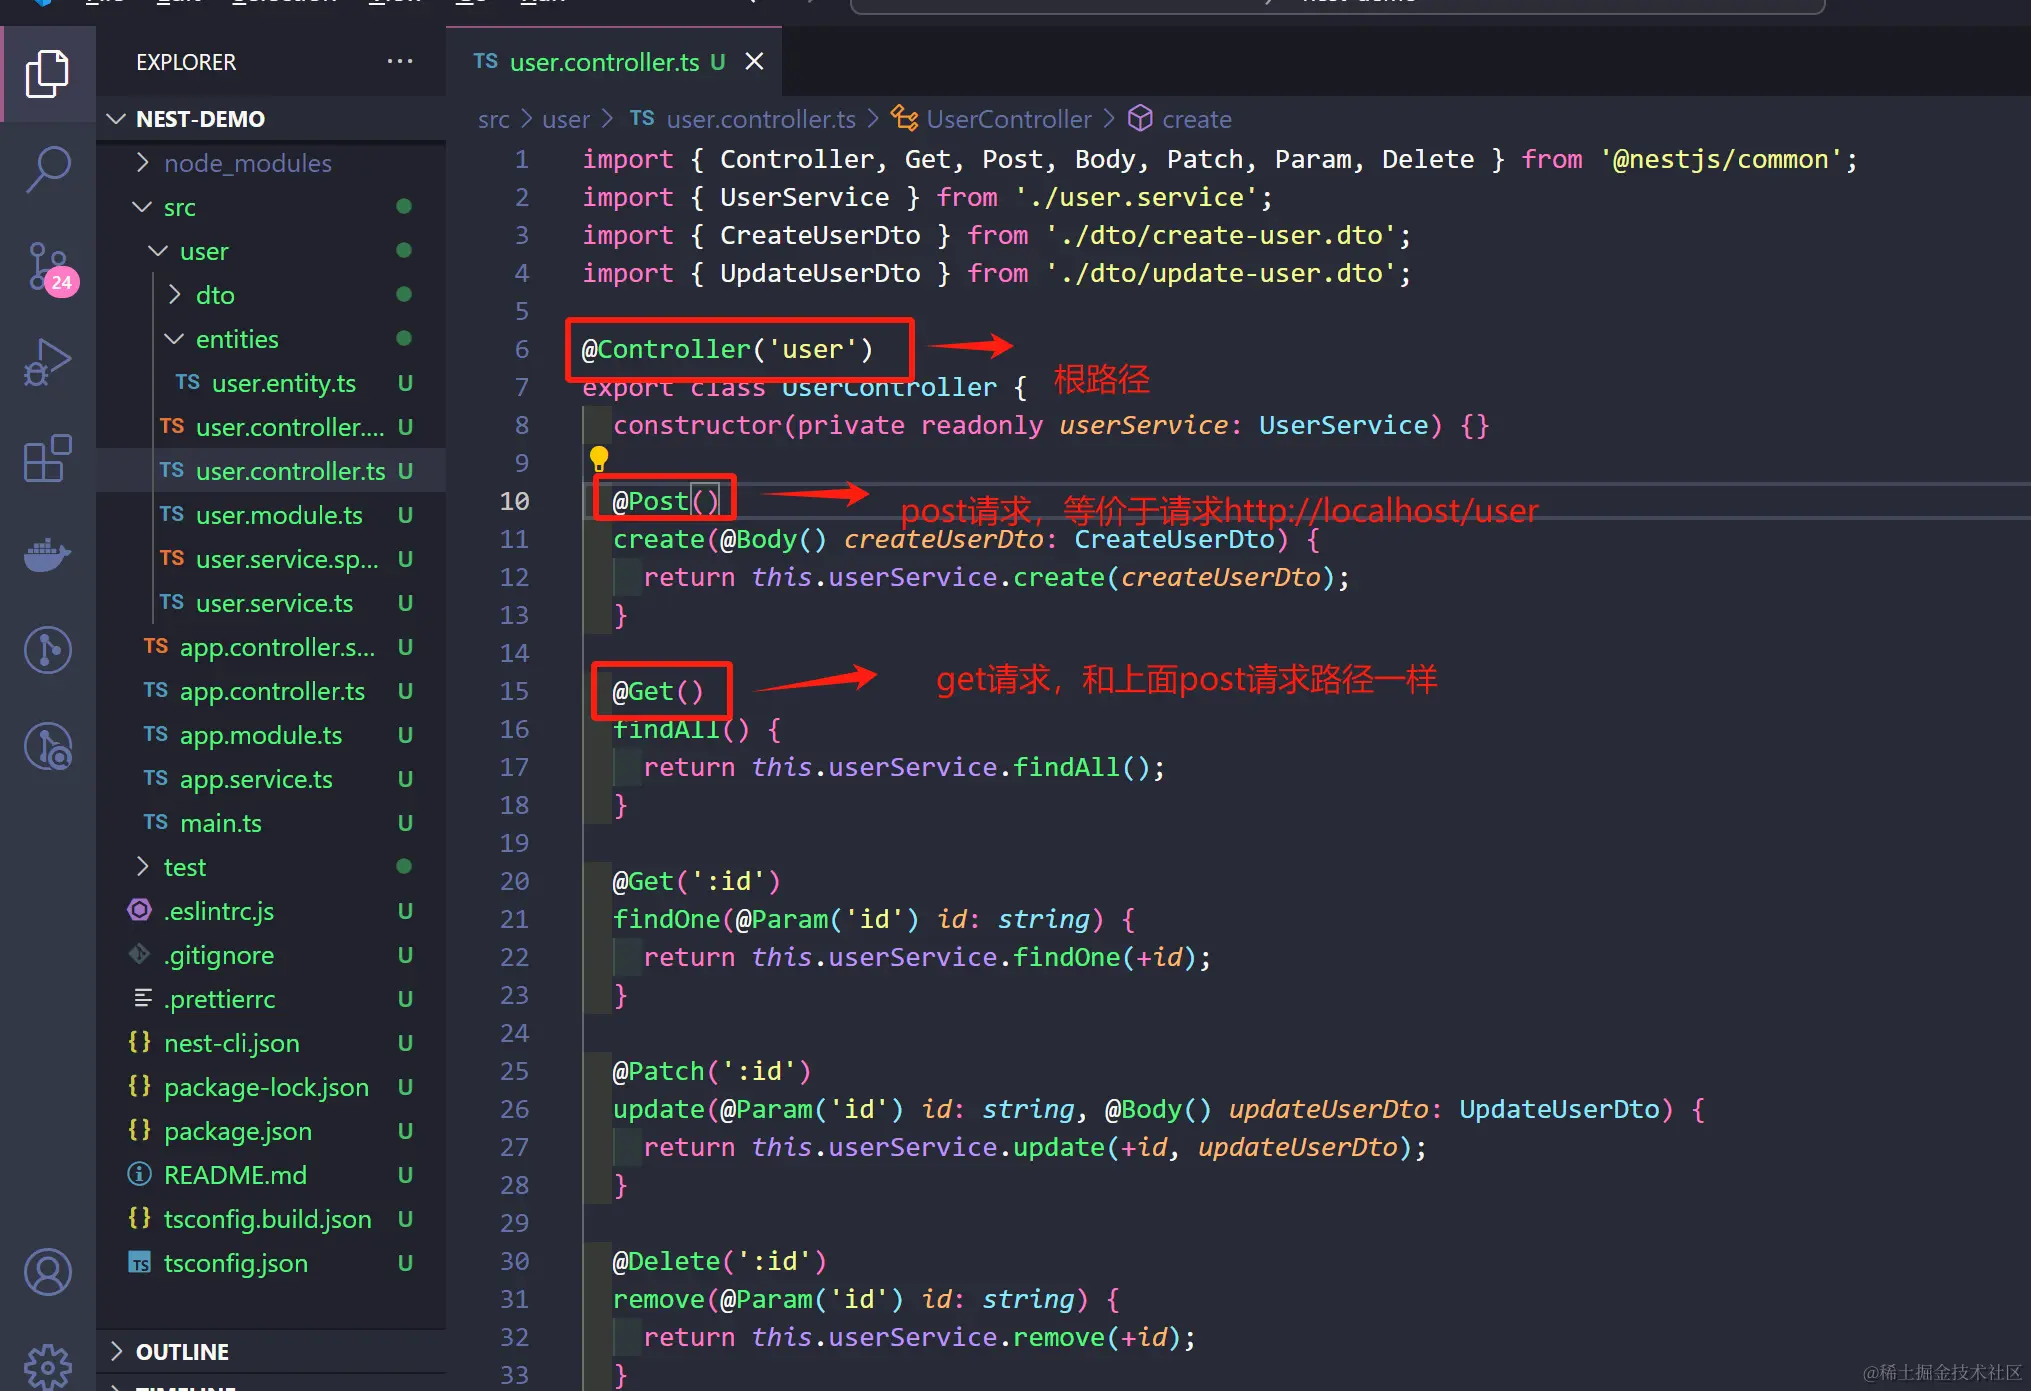Screen dimensions: 2031x1391
Task: Open main.ts file in explorer
Action: click(x=220, y=823)
